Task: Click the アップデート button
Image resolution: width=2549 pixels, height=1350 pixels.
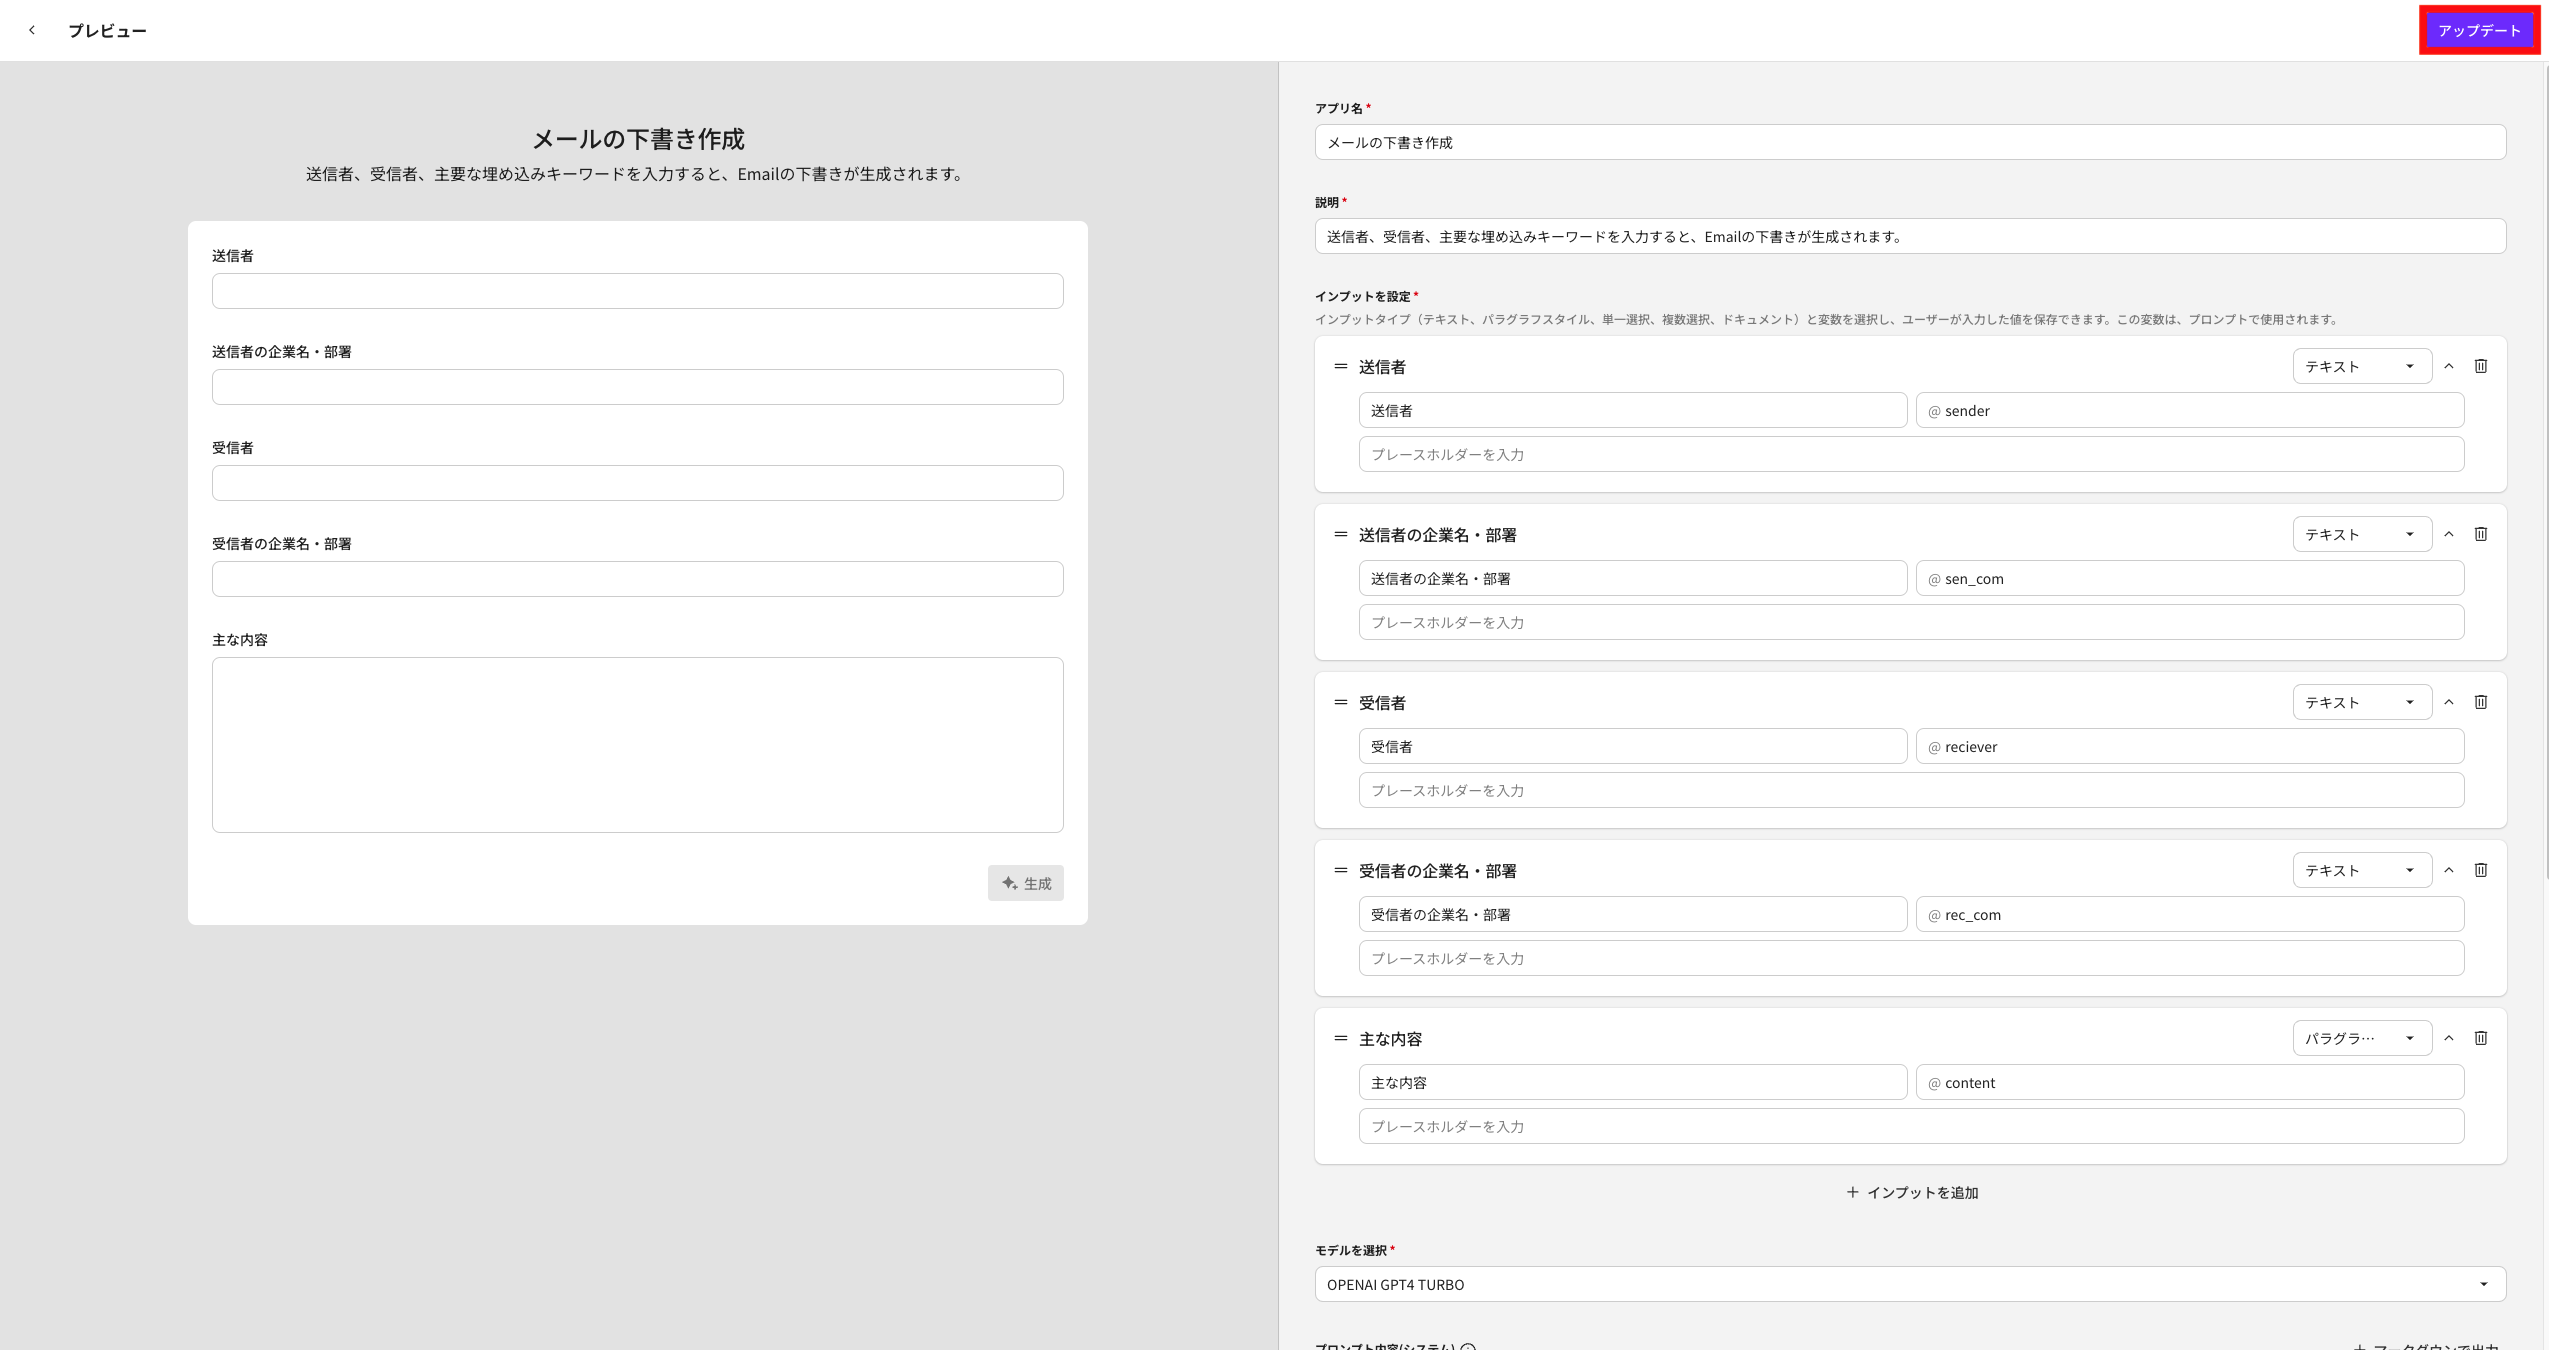Action: tap(2478, 30)
